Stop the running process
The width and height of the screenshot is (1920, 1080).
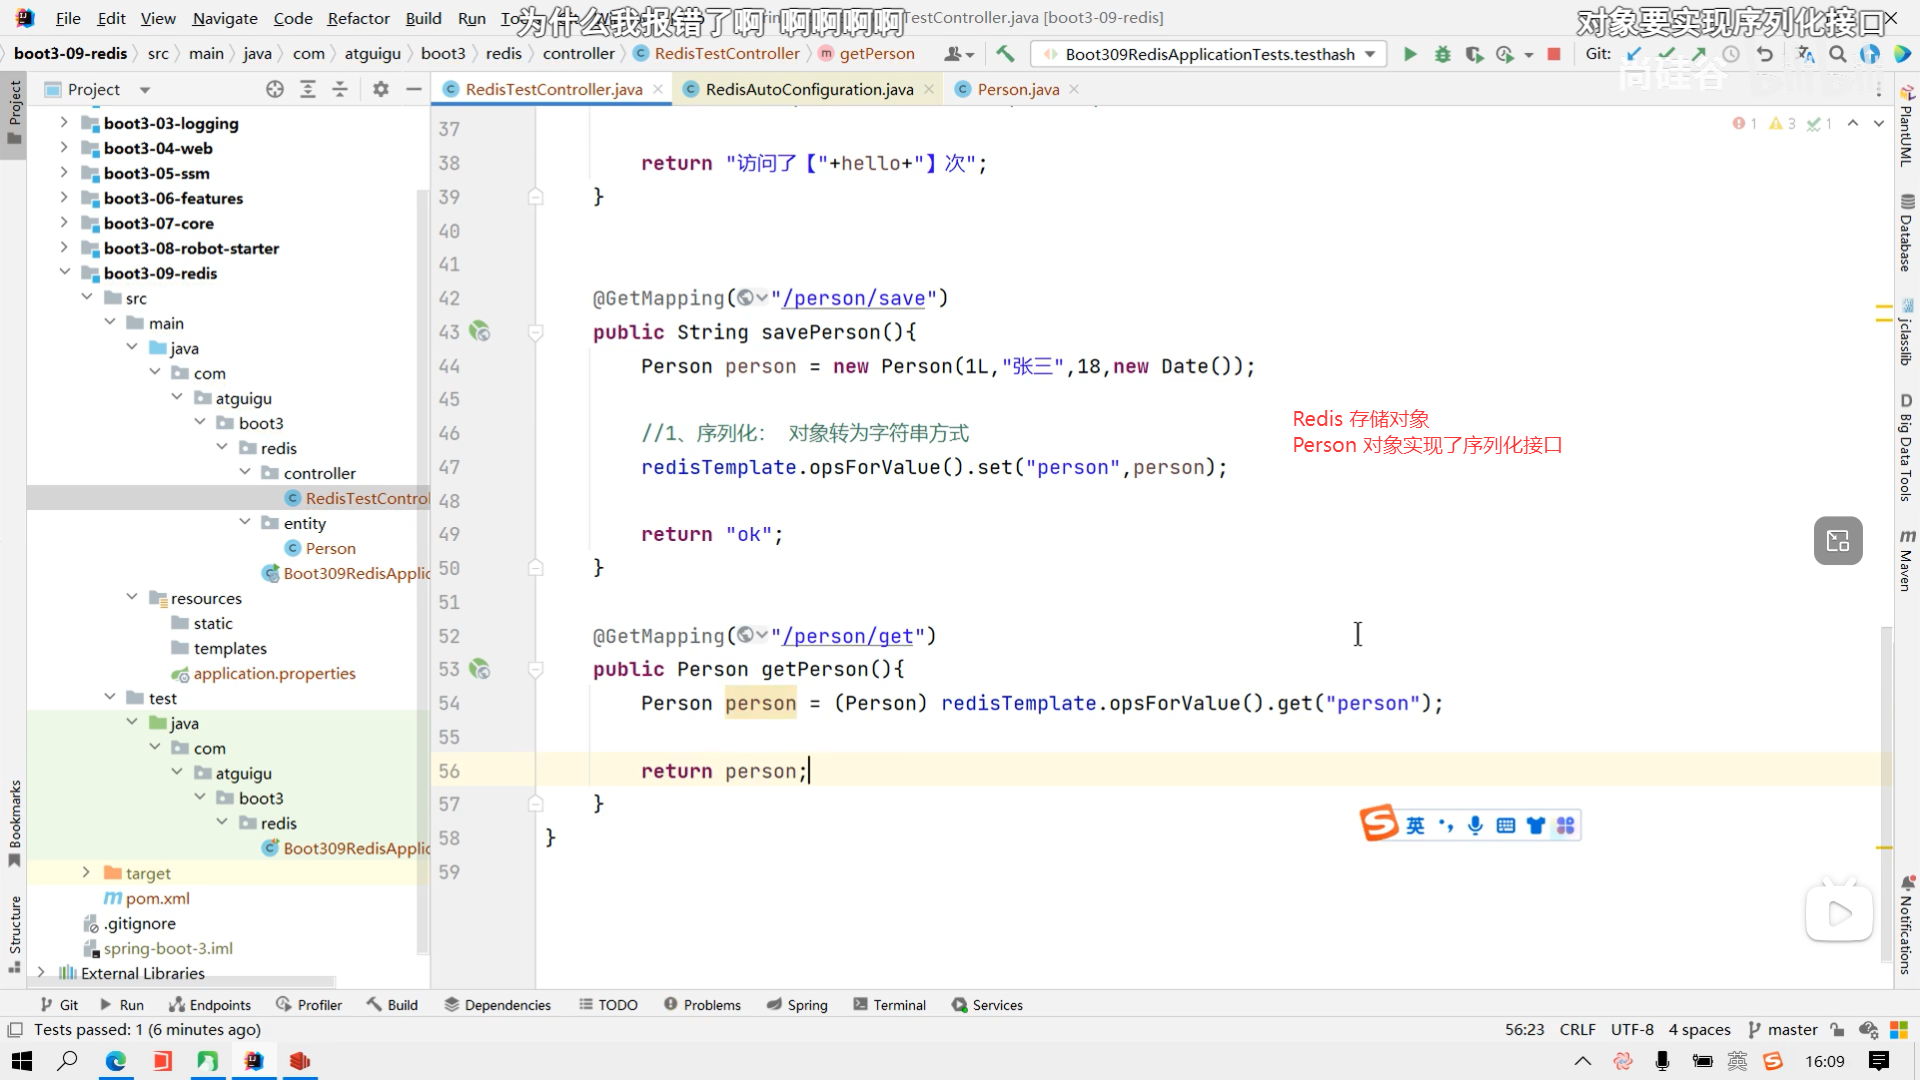[x=1554, y=54]
